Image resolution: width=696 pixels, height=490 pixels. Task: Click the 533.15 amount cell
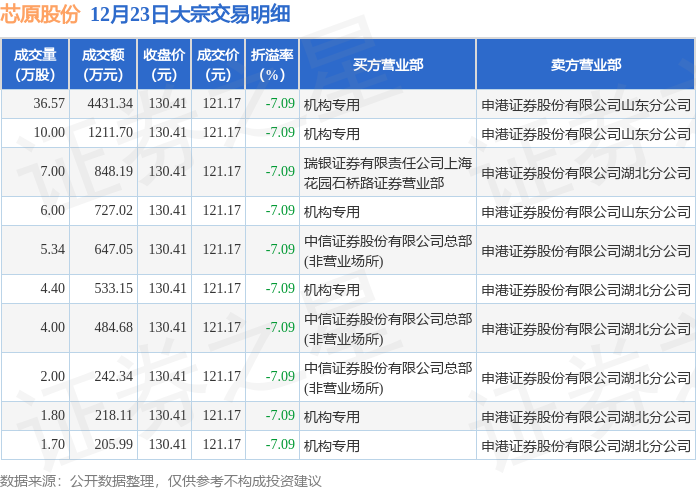pos(113,288)
